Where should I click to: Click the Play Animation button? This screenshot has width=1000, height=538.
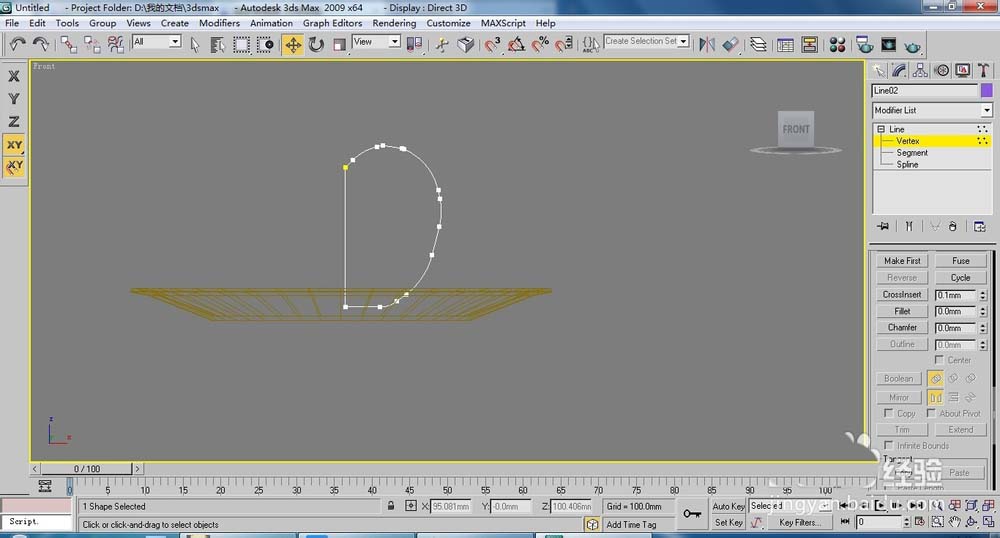tap(881, 505)
